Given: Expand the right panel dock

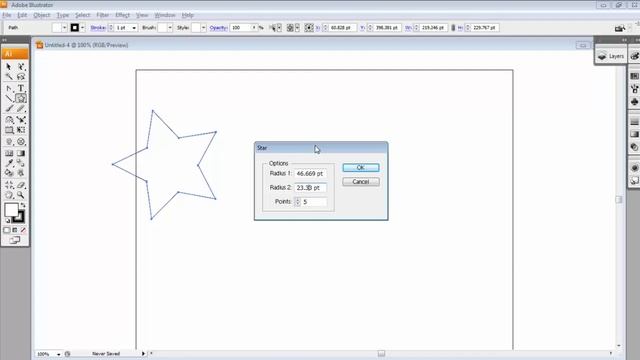Looking at the screenshot, I should [624, 40].
